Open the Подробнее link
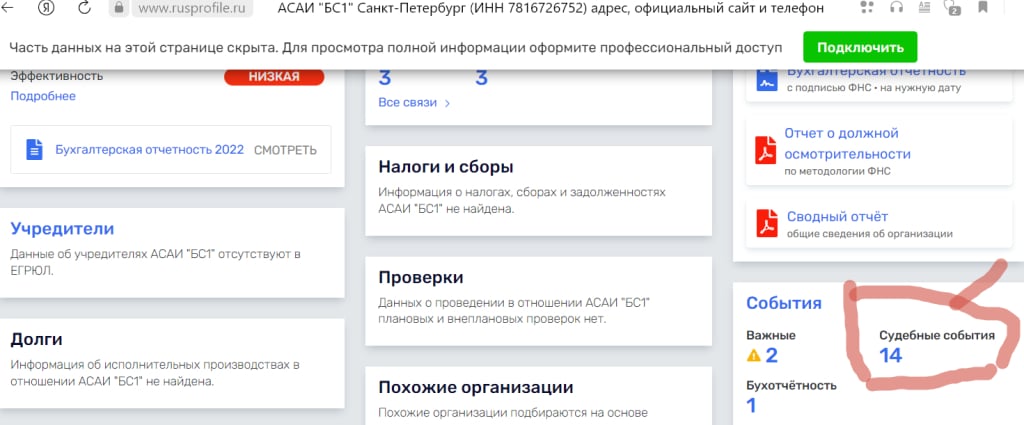 pos(43,96)
